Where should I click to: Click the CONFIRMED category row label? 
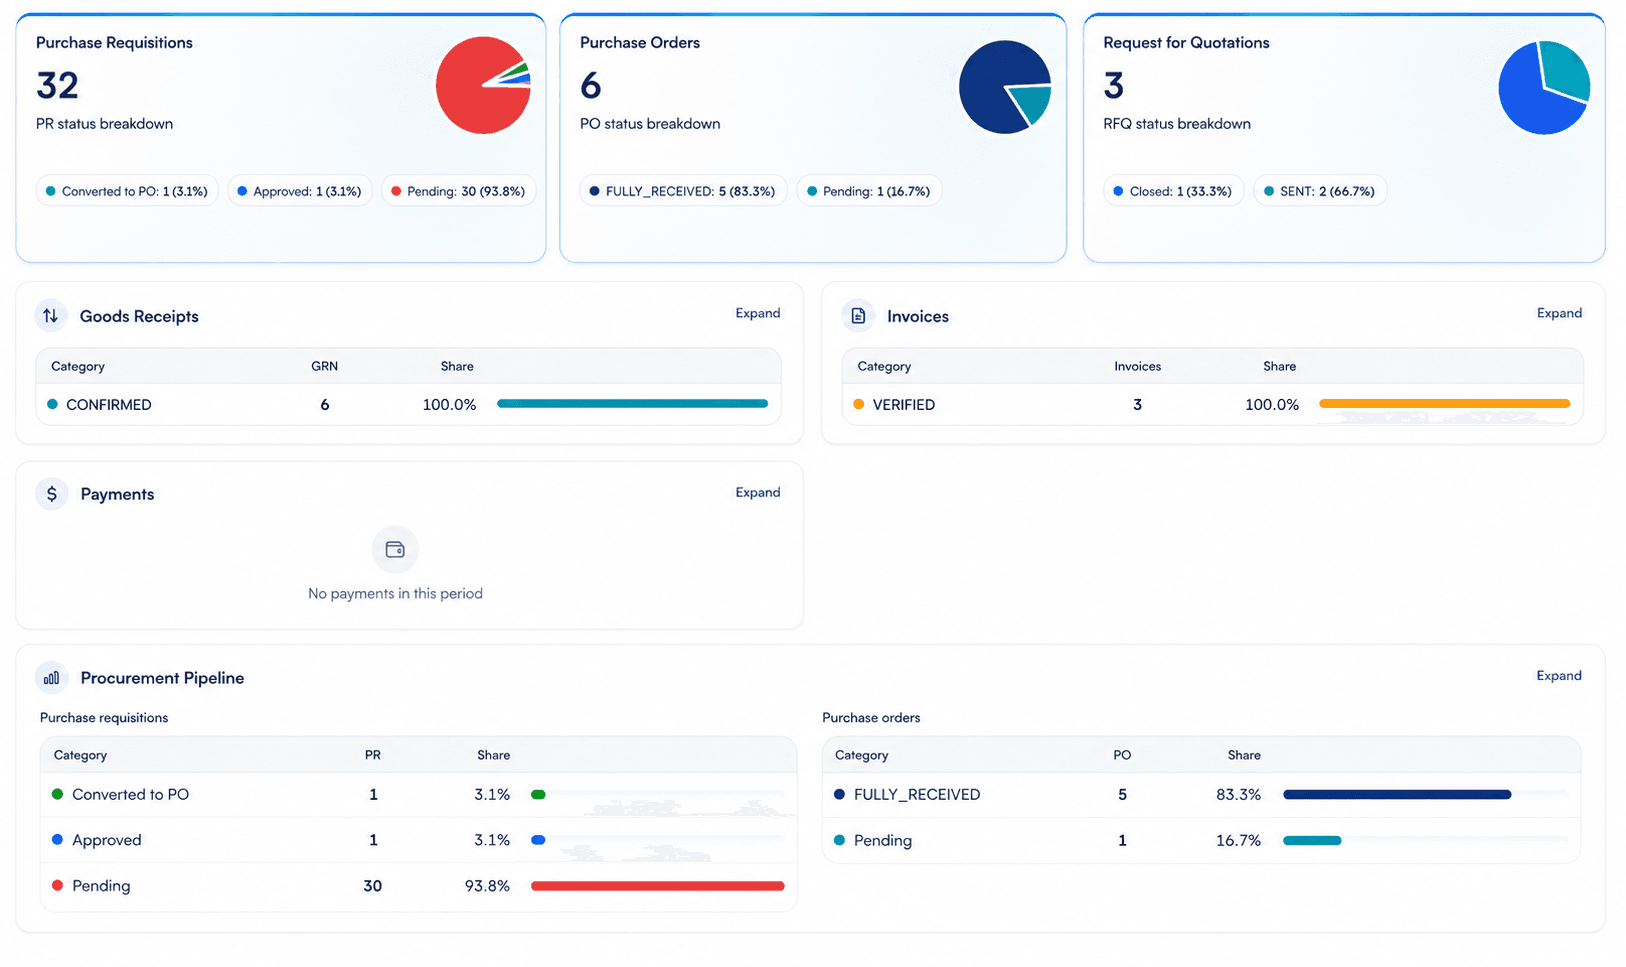(x=109, y=405)
